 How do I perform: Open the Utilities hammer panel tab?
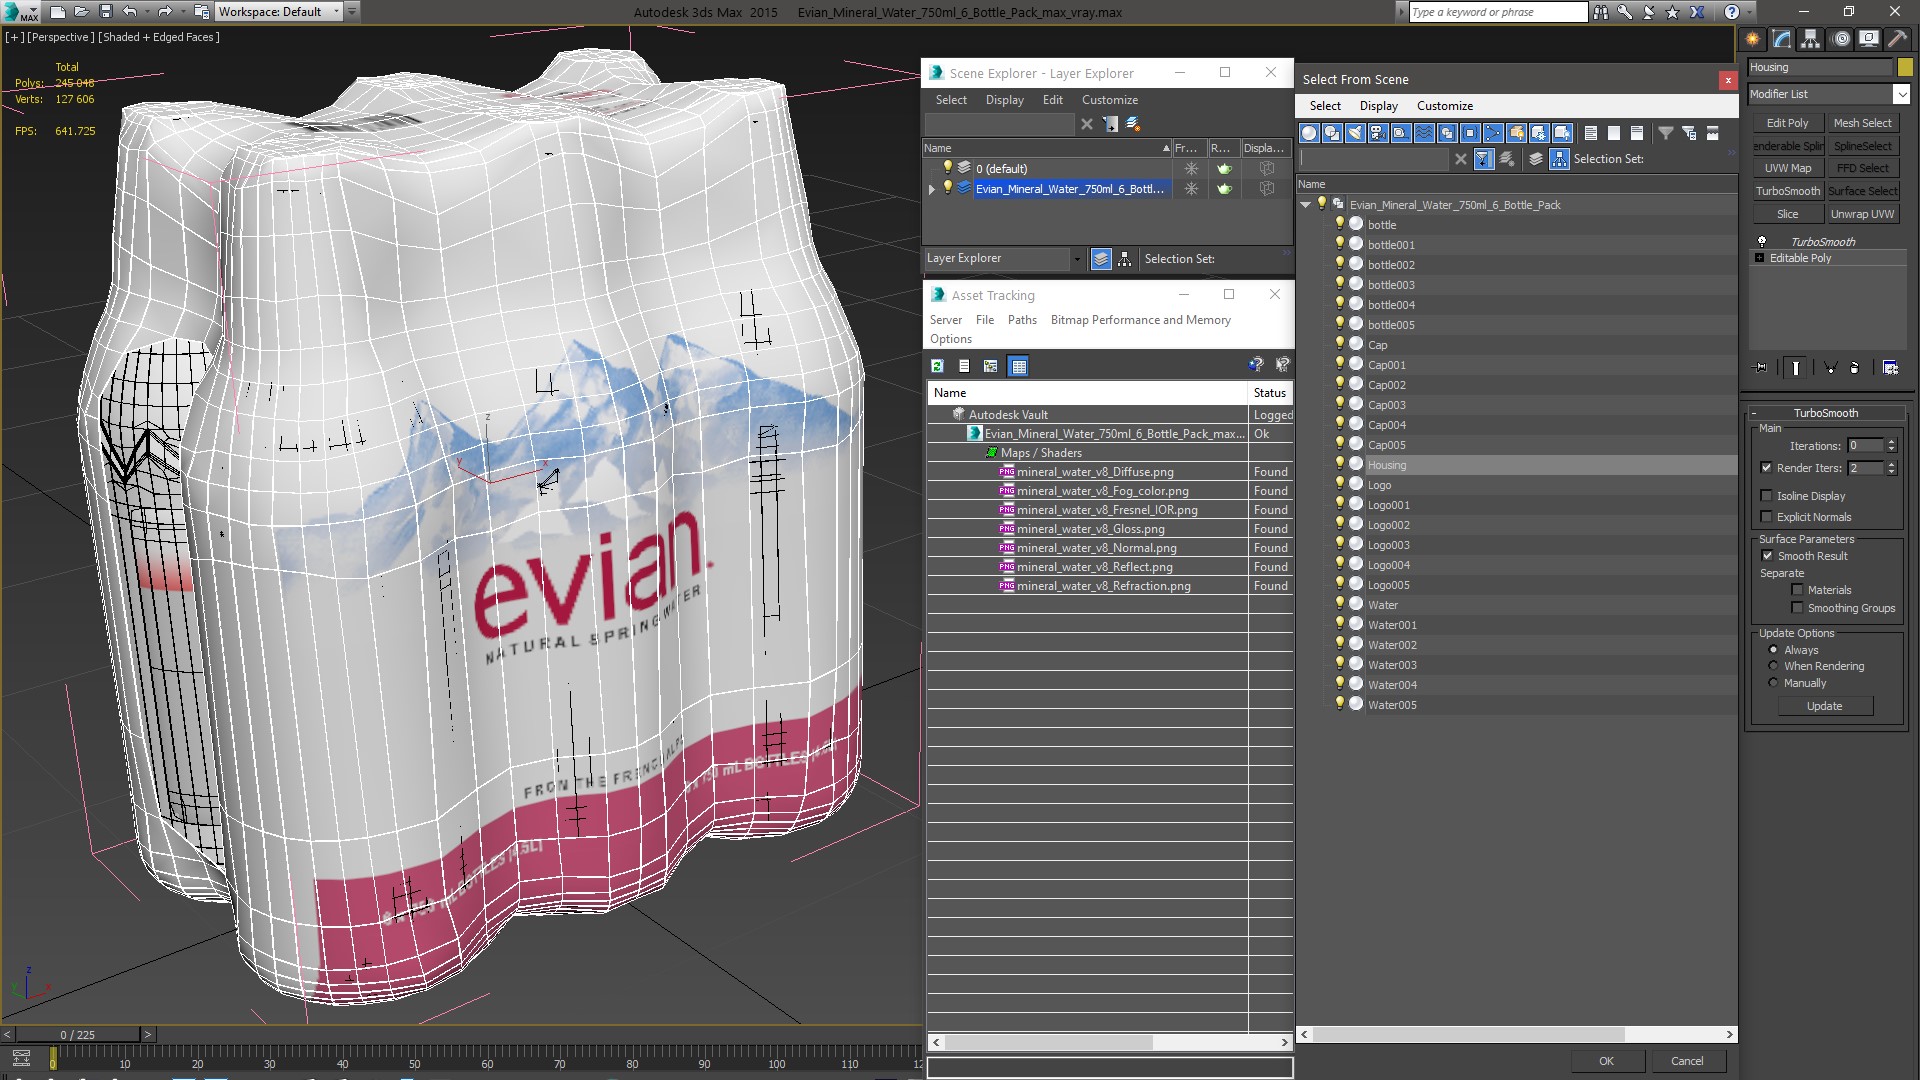click(x=1897, y=39)
